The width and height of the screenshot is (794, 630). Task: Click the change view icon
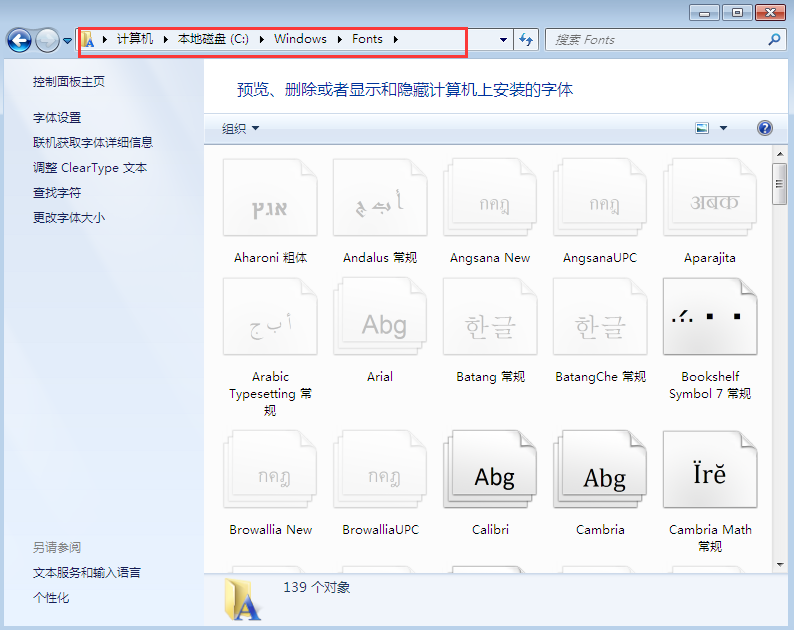702,128
